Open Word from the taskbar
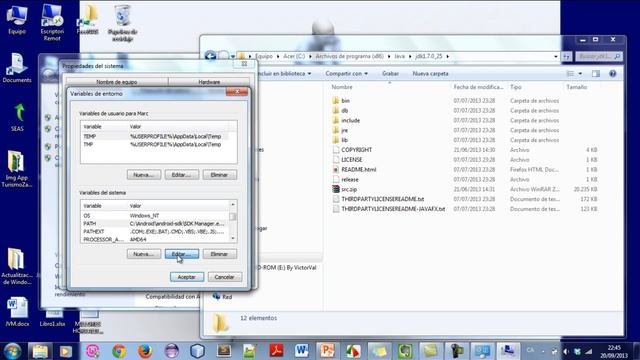Viewport: 640px width, 360px height. click(302, 351)
